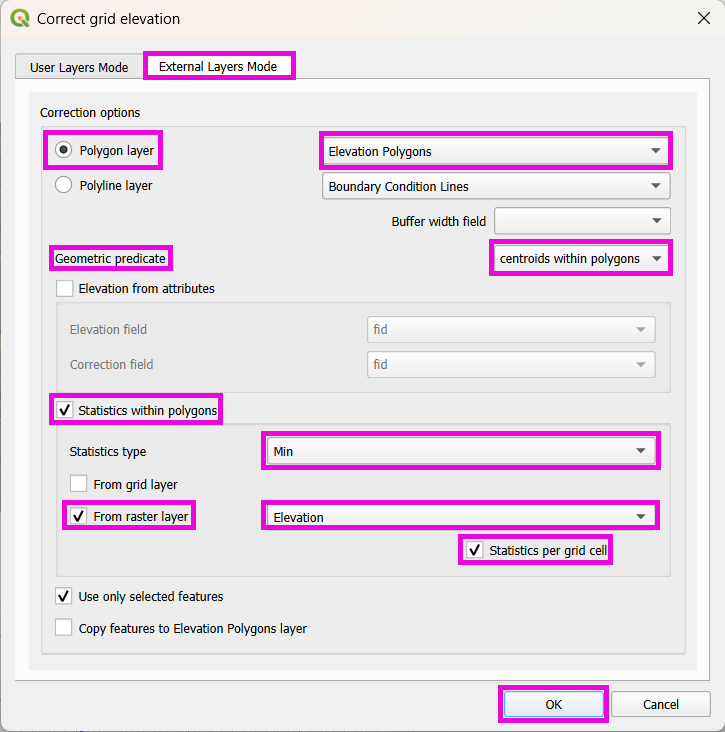Image resolution: width=725 pixels, height=732 pixels.
Task: Open the centroids within polygons predicate dropdown
Action: (580, 258)
